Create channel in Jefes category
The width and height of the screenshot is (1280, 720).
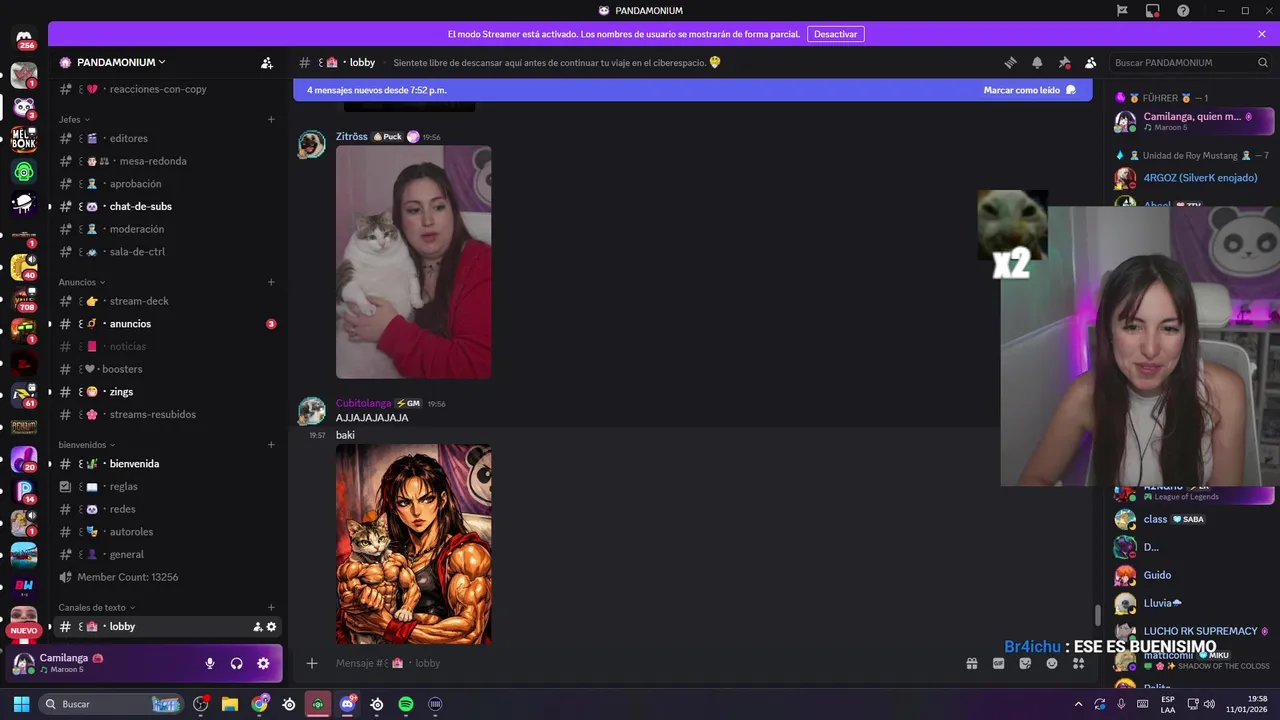pyautogui.click(x=271, y=120)
